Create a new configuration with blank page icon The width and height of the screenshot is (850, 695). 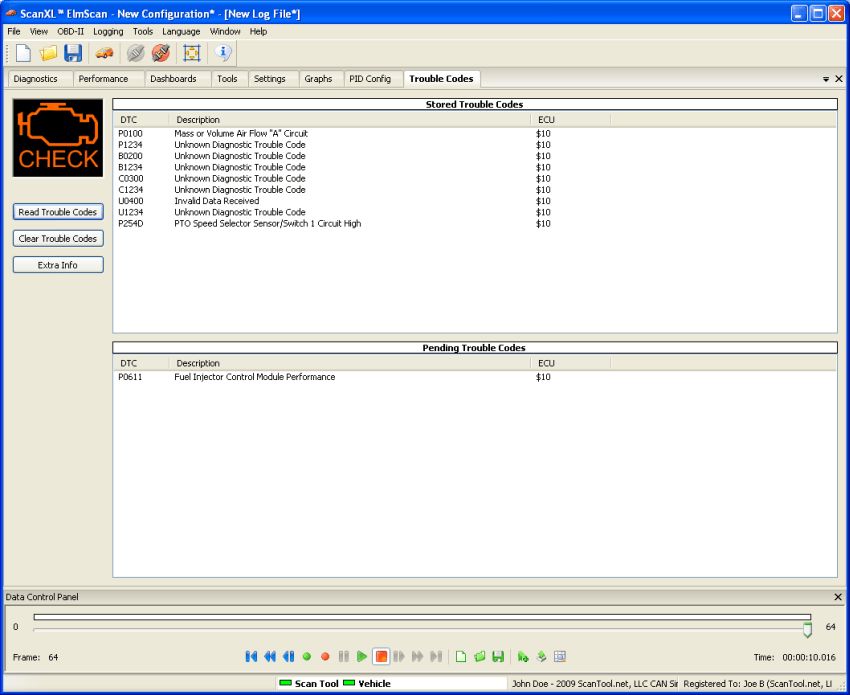pos(21,54)
